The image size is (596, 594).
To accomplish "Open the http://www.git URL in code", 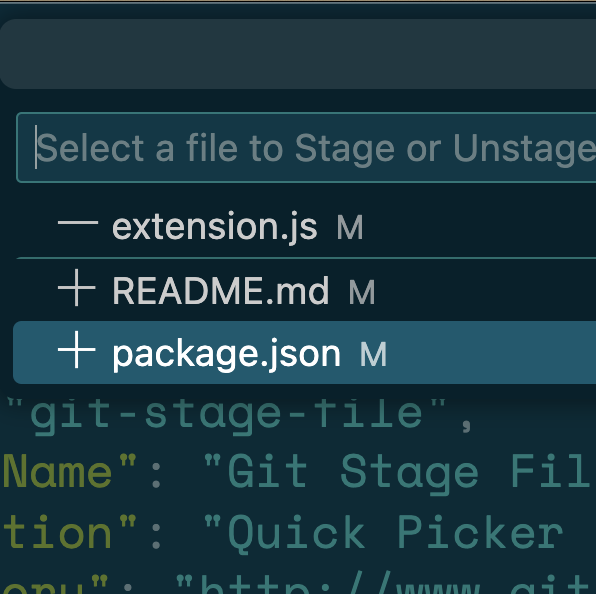I will coord(386,585).
